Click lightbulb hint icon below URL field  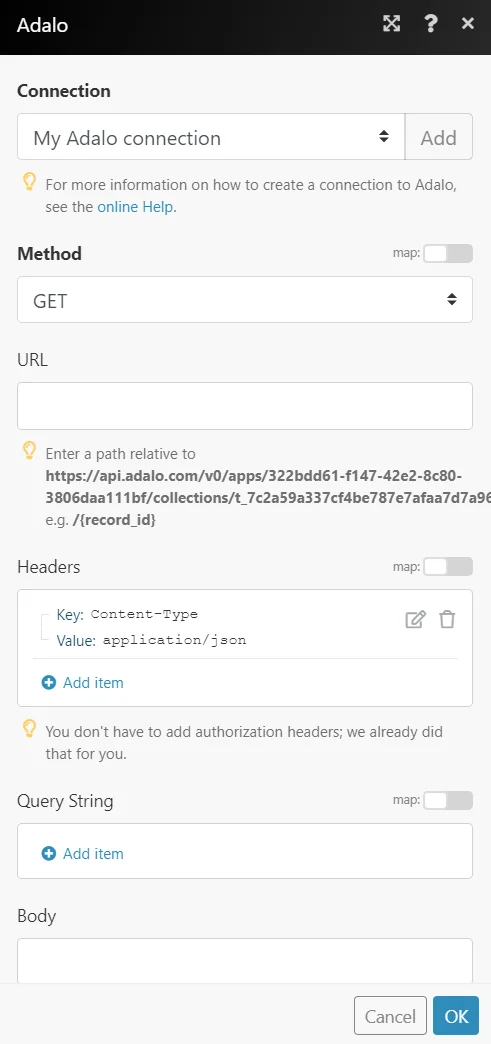point(29,451)
